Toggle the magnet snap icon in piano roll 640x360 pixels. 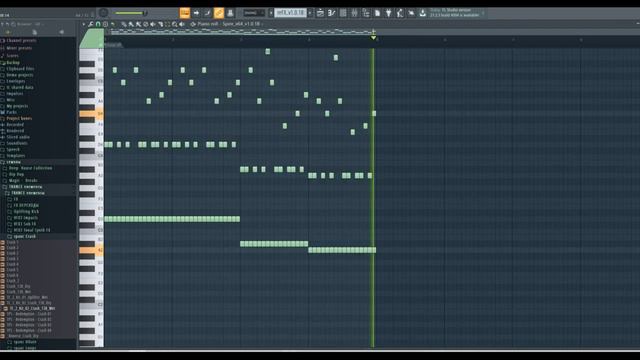click(98, 24)
